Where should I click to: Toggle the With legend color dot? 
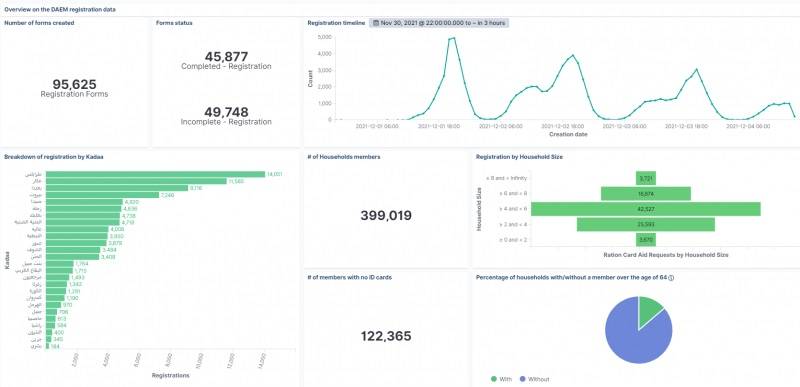(493, 379)
